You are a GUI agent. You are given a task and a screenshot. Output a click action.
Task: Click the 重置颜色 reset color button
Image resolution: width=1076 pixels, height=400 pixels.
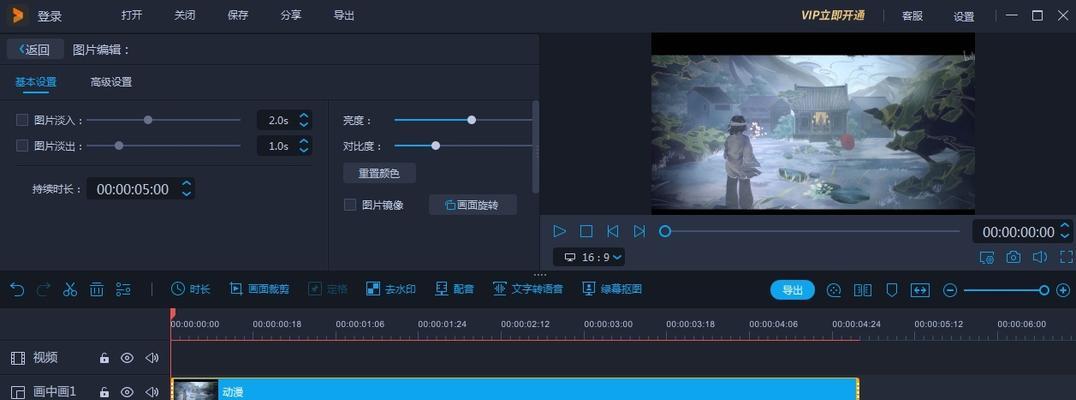pyautogui.click(x=379, y=173)
